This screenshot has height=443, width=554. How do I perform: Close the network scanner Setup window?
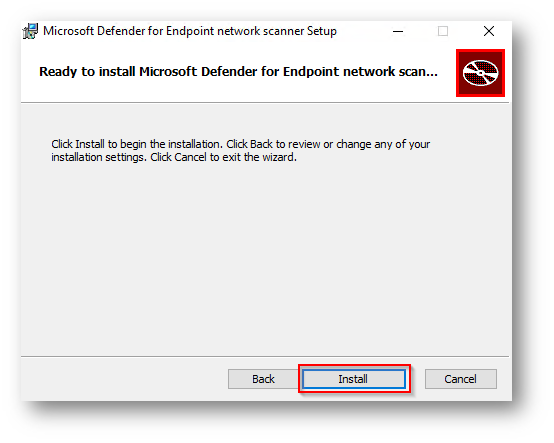[x=489, y=31]
